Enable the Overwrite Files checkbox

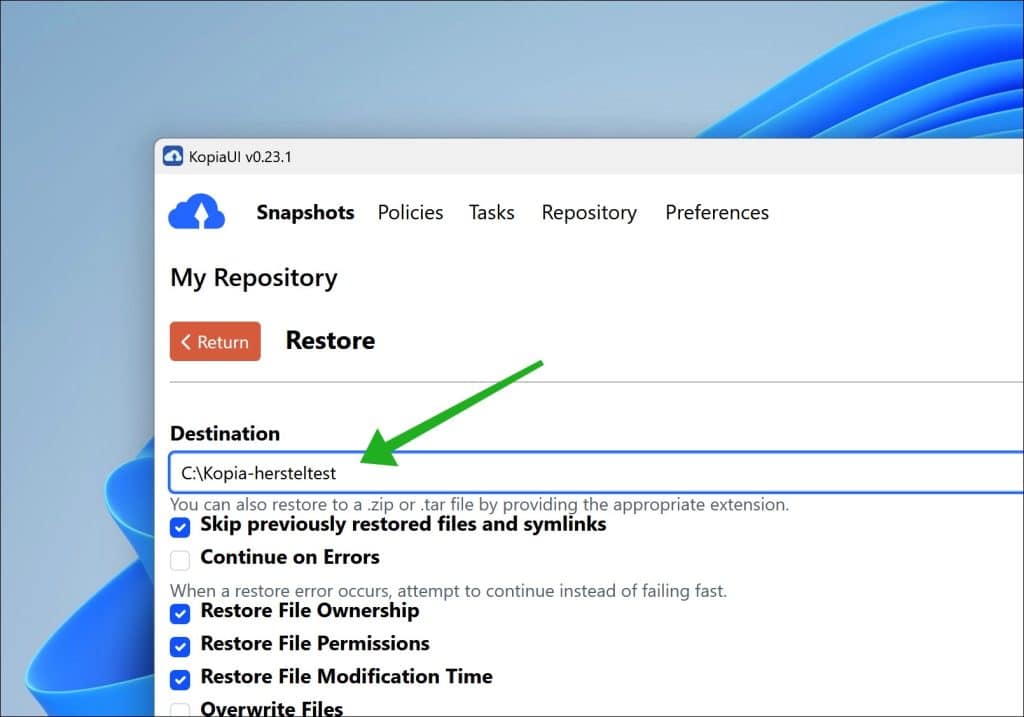(x=180, y=710)
